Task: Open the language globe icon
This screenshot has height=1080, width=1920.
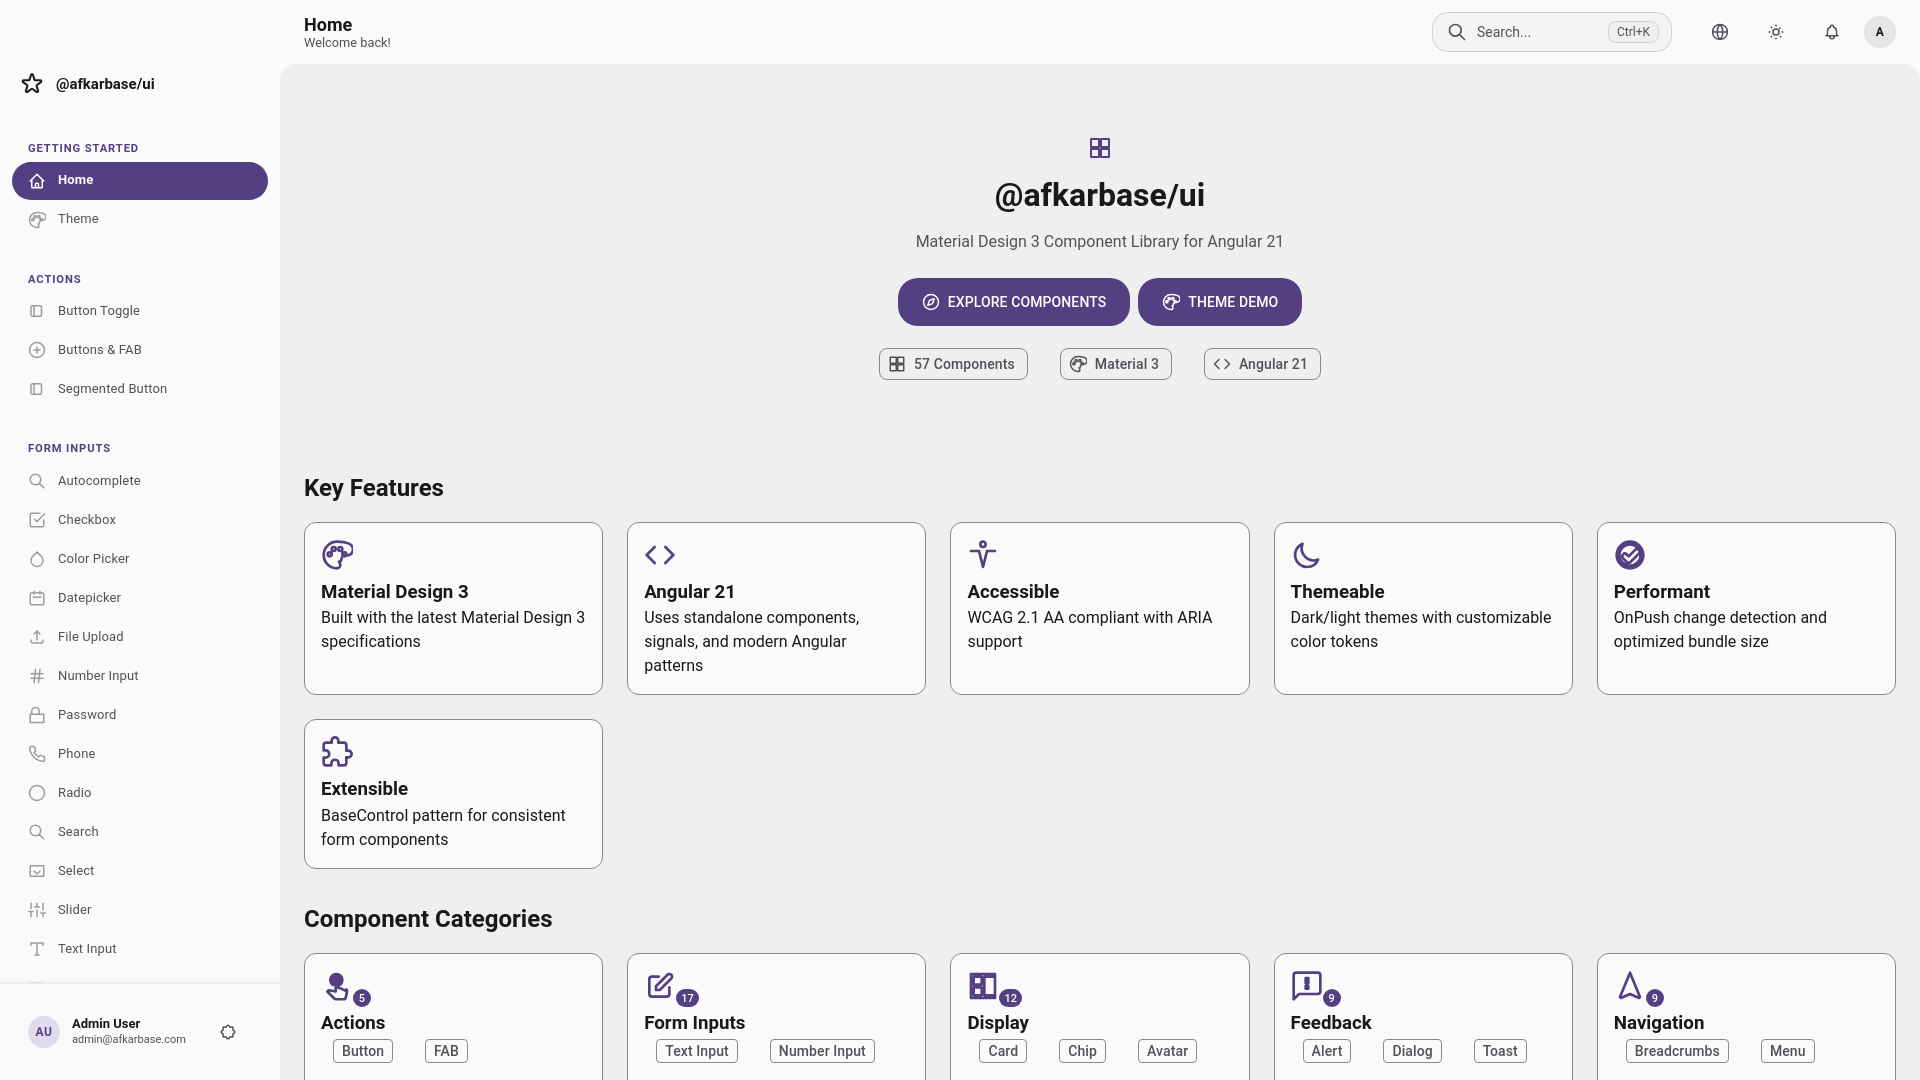Action: pos(1720,32)
